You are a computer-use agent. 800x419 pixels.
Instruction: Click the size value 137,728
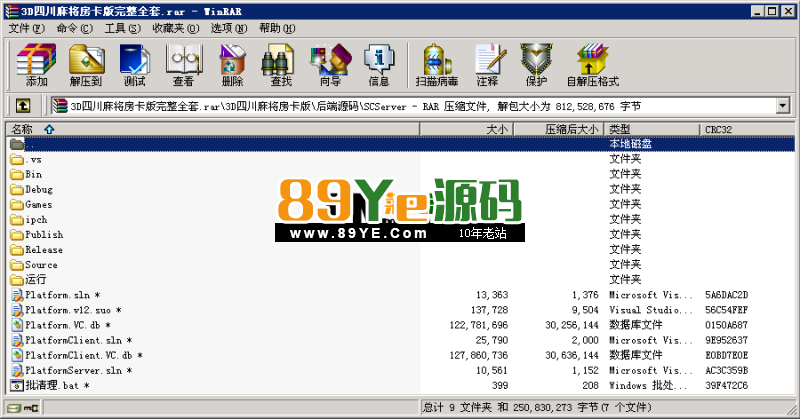point(489,310)
